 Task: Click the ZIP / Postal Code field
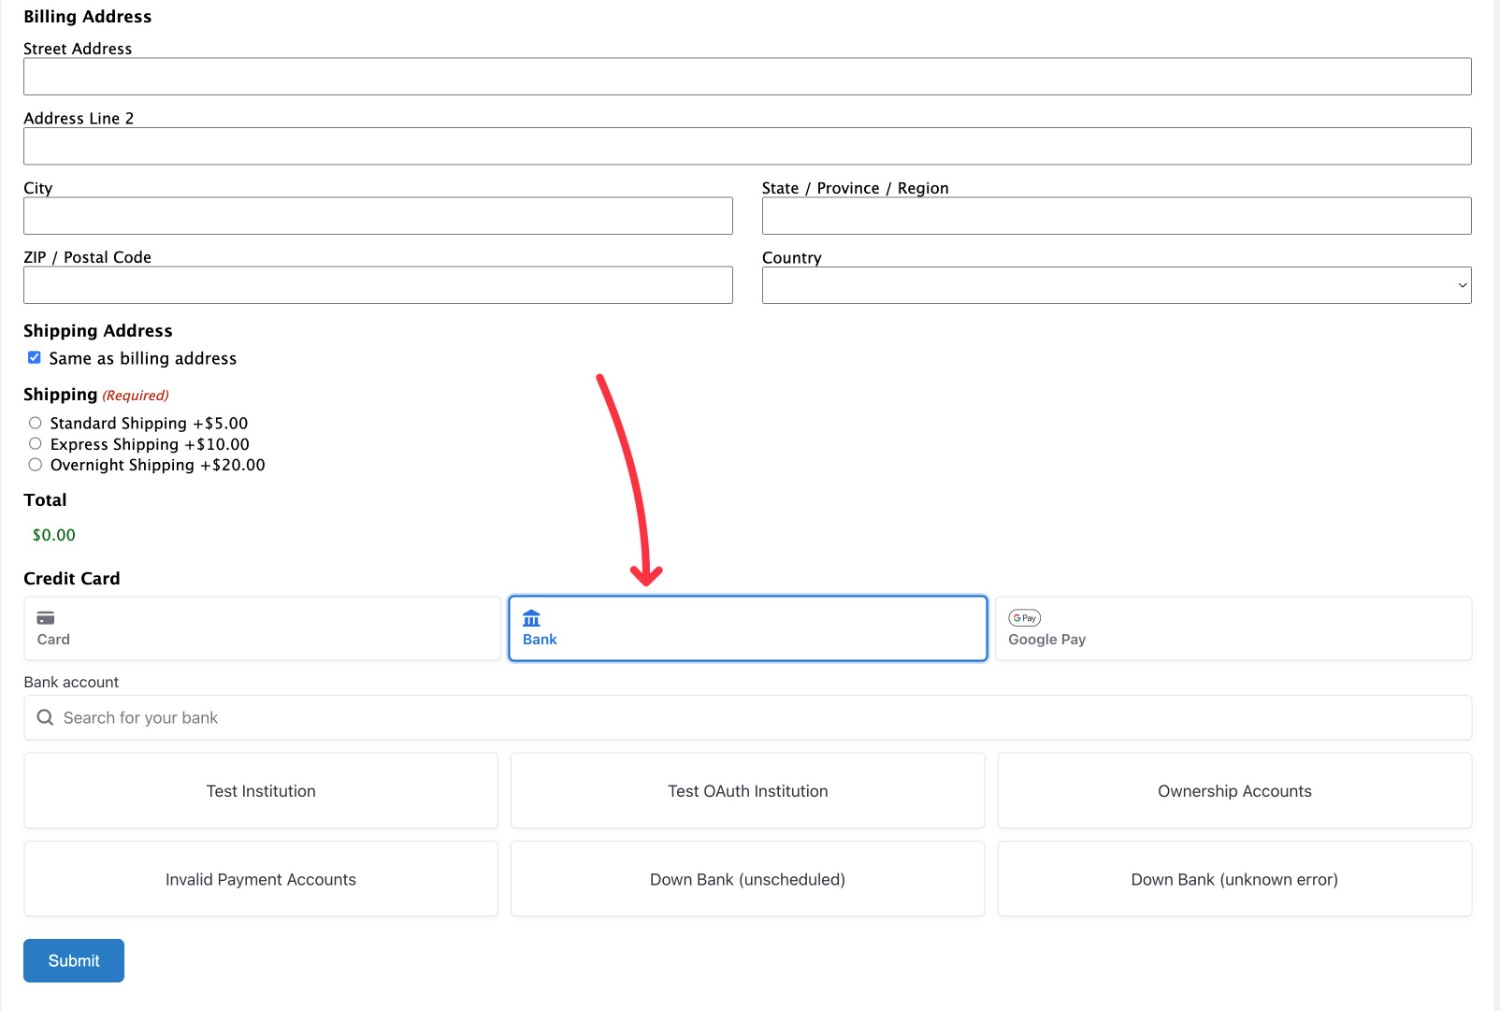tap(377, 284)
